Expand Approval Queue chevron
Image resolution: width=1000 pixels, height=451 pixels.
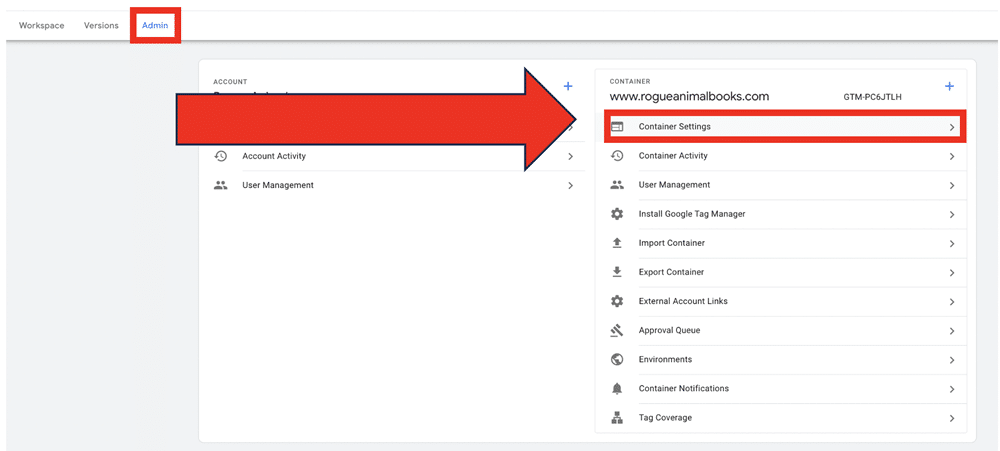pyautogui.click(x=952, y=331)
